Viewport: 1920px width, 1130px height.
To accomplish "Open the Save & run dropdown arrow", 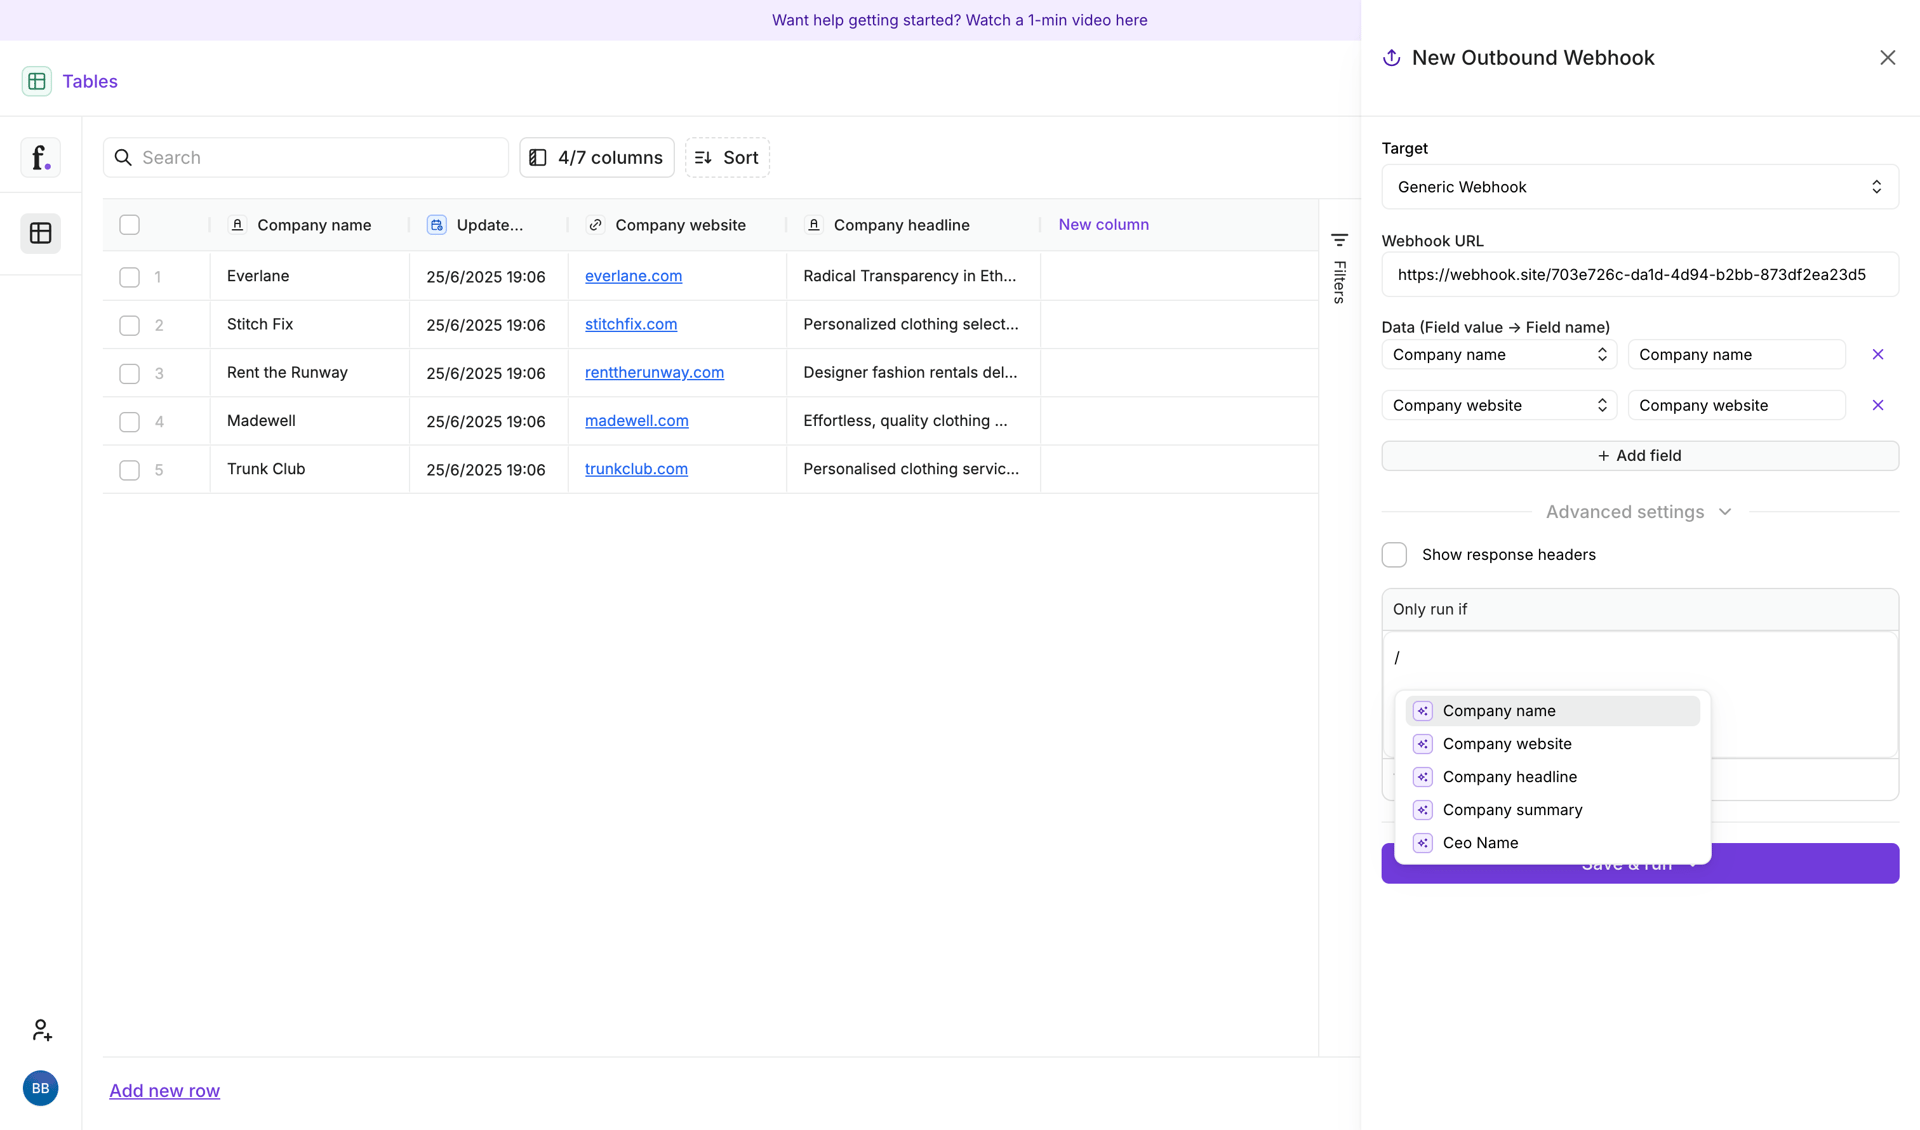I will [x=1693, y=866].
